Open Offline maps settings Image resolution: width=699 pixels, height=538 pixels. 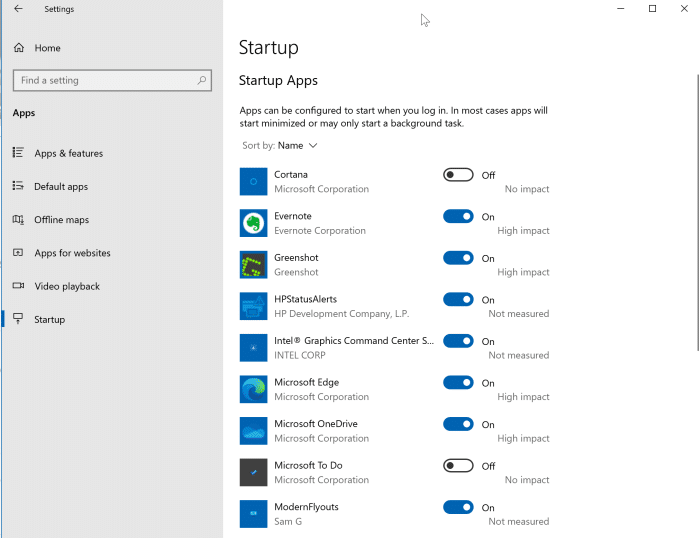pyautogui.click(x=61, y=220)
